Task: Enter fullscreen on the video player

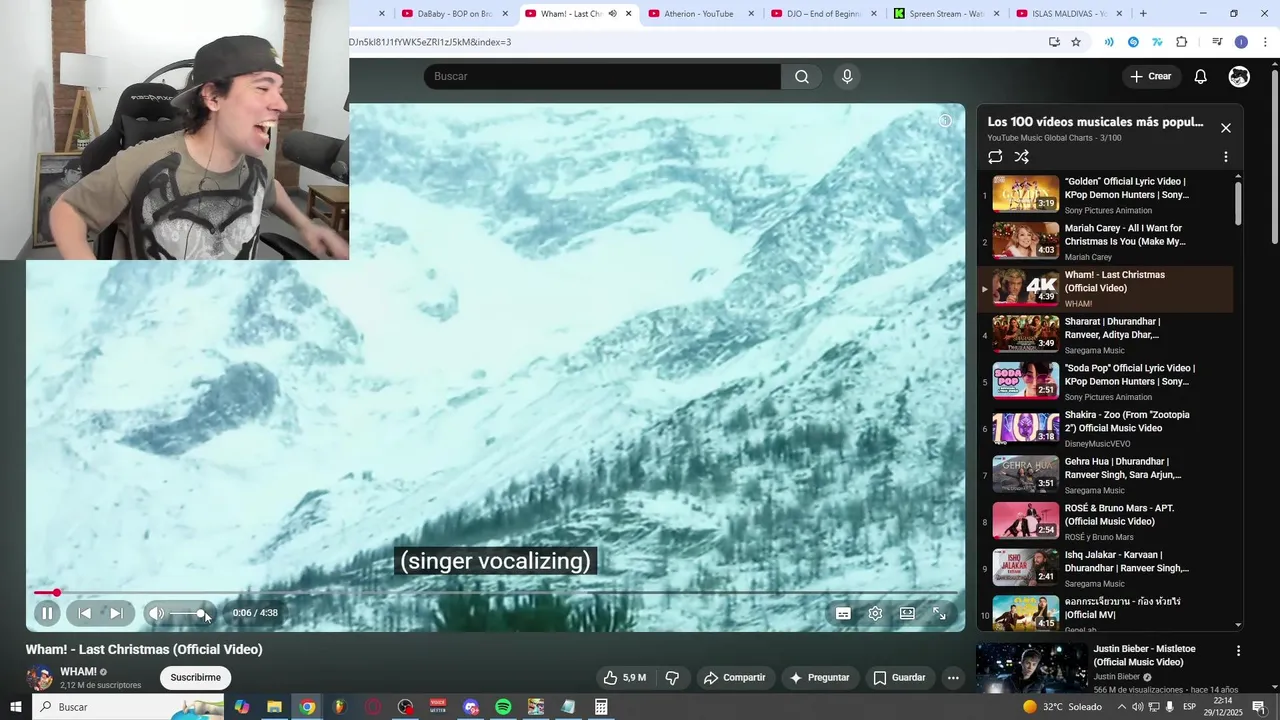Action: point(939,613)
